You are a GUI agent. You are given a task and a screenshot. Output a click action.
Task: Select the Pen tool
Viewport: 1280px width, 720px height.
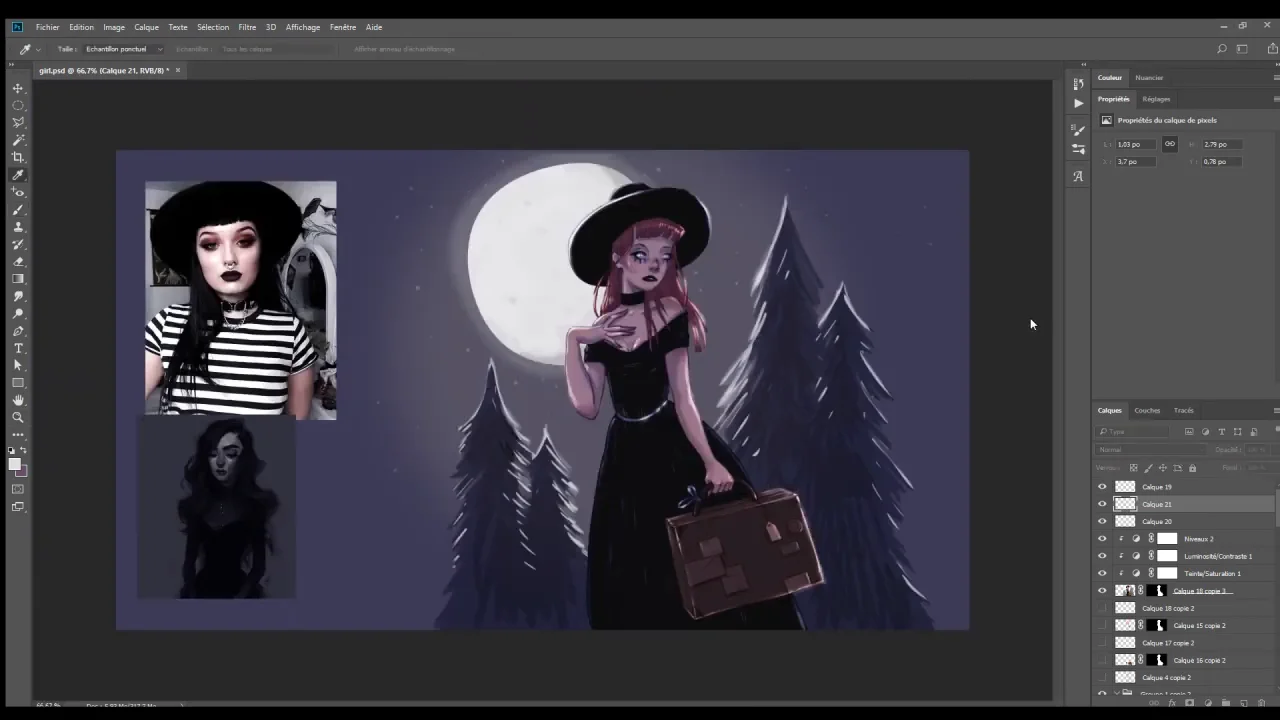(18, 331)
